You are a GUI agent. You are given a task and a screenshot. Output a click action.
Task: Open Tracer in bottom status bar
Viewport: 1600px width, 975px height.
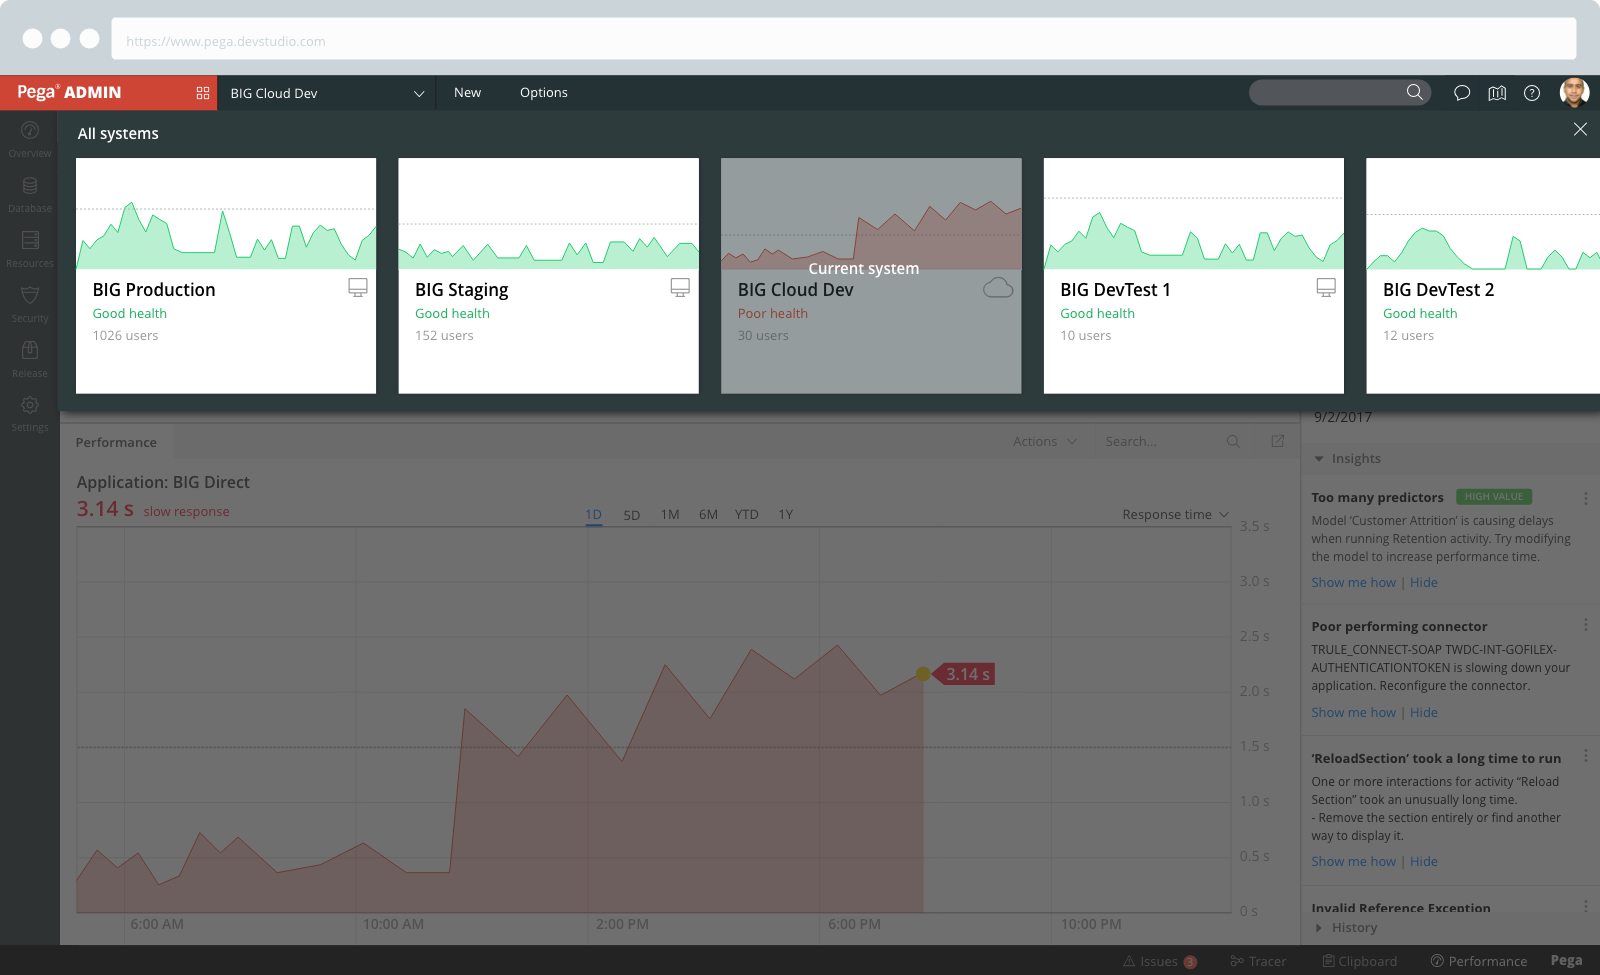pyautogui.click(x=1258, y=961)
